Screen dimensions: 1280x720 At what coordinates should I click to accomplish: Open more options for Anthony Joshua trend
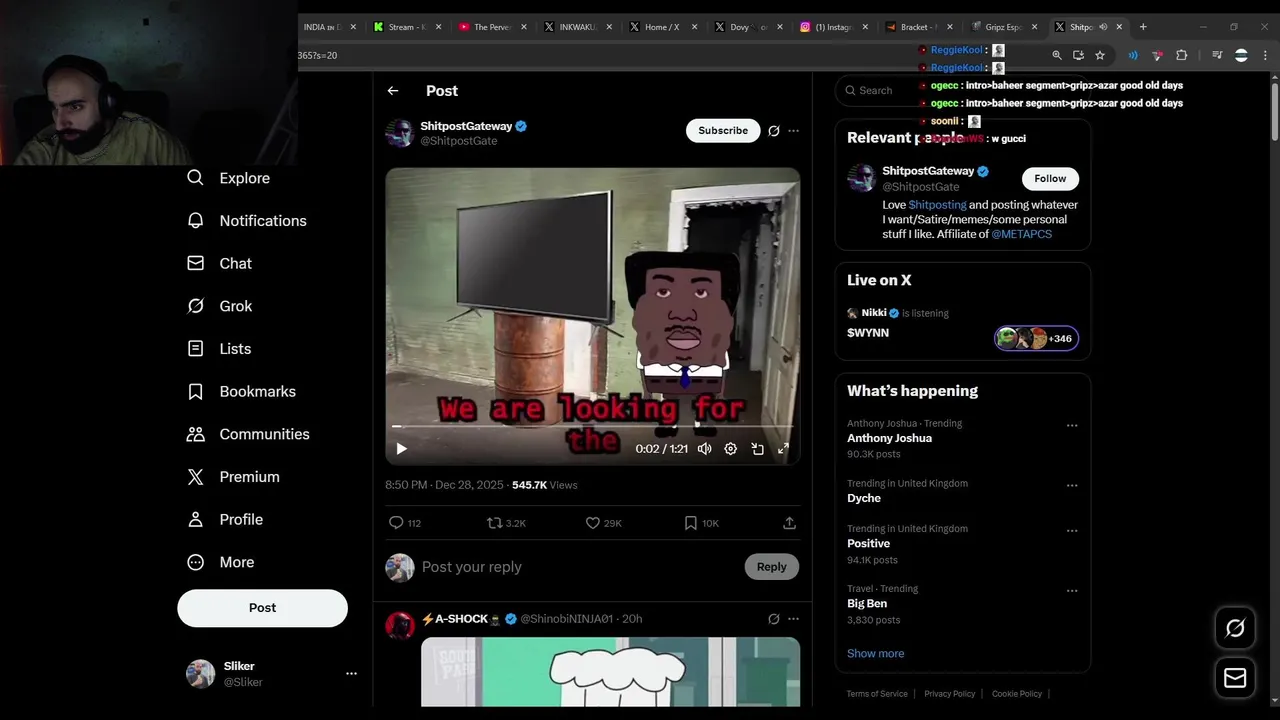[1072, 426]
